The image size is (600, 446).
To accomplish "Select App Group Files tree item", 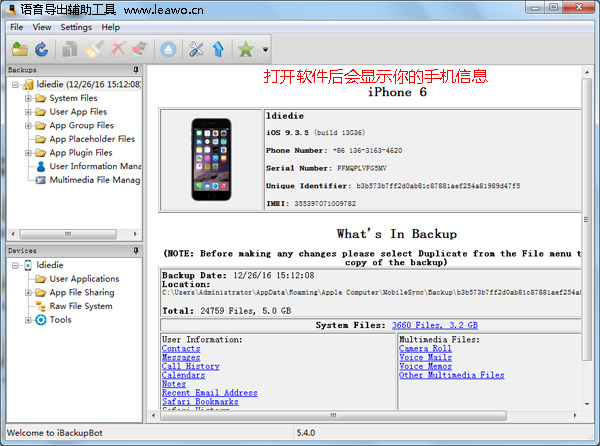I will pos(82,125).
